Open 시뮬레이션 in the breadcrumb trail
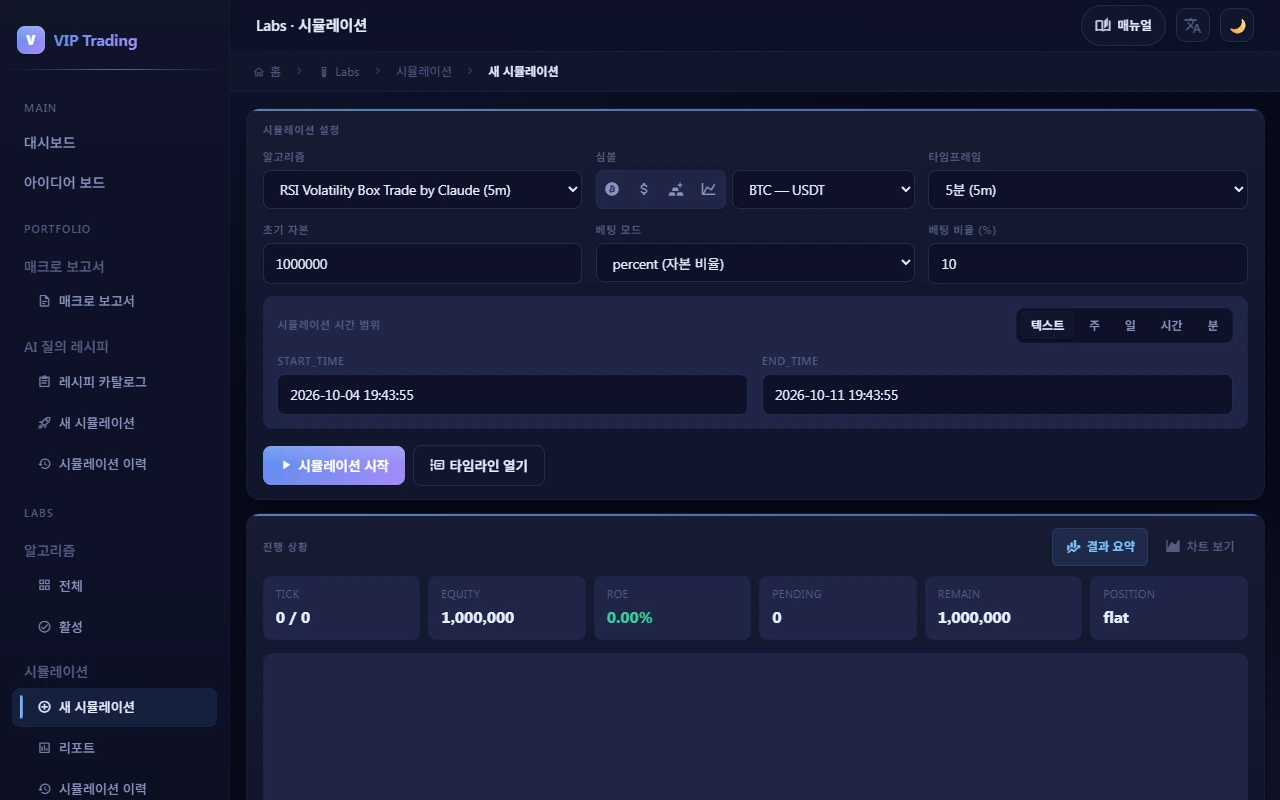The width and height of the screenshot is (1280, 800). [424, 72]
